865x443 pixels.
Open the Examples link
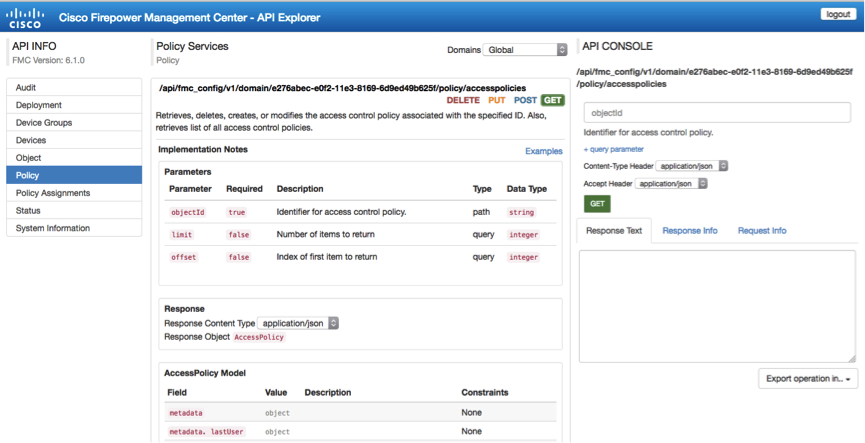(x=543, y=151)
